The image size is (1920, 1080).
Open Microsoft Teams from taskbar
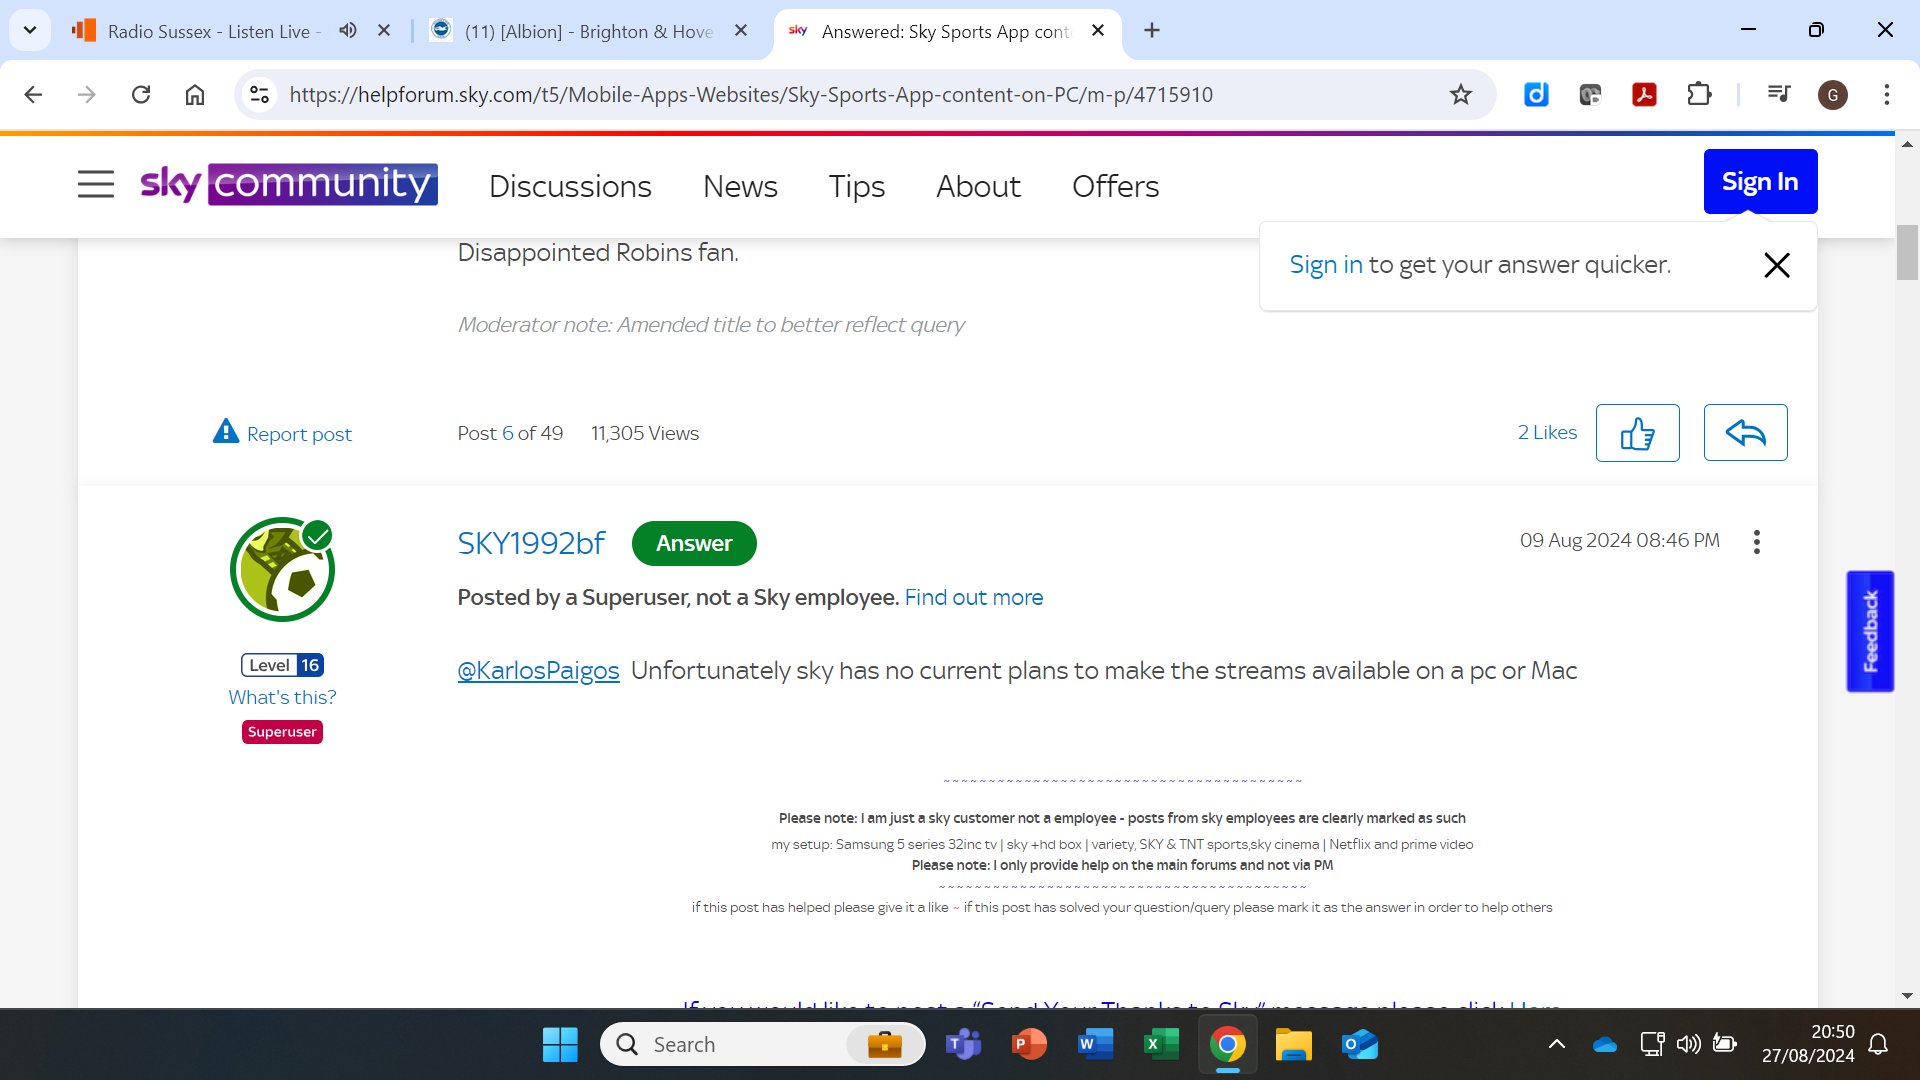[x=963, y=1044]
